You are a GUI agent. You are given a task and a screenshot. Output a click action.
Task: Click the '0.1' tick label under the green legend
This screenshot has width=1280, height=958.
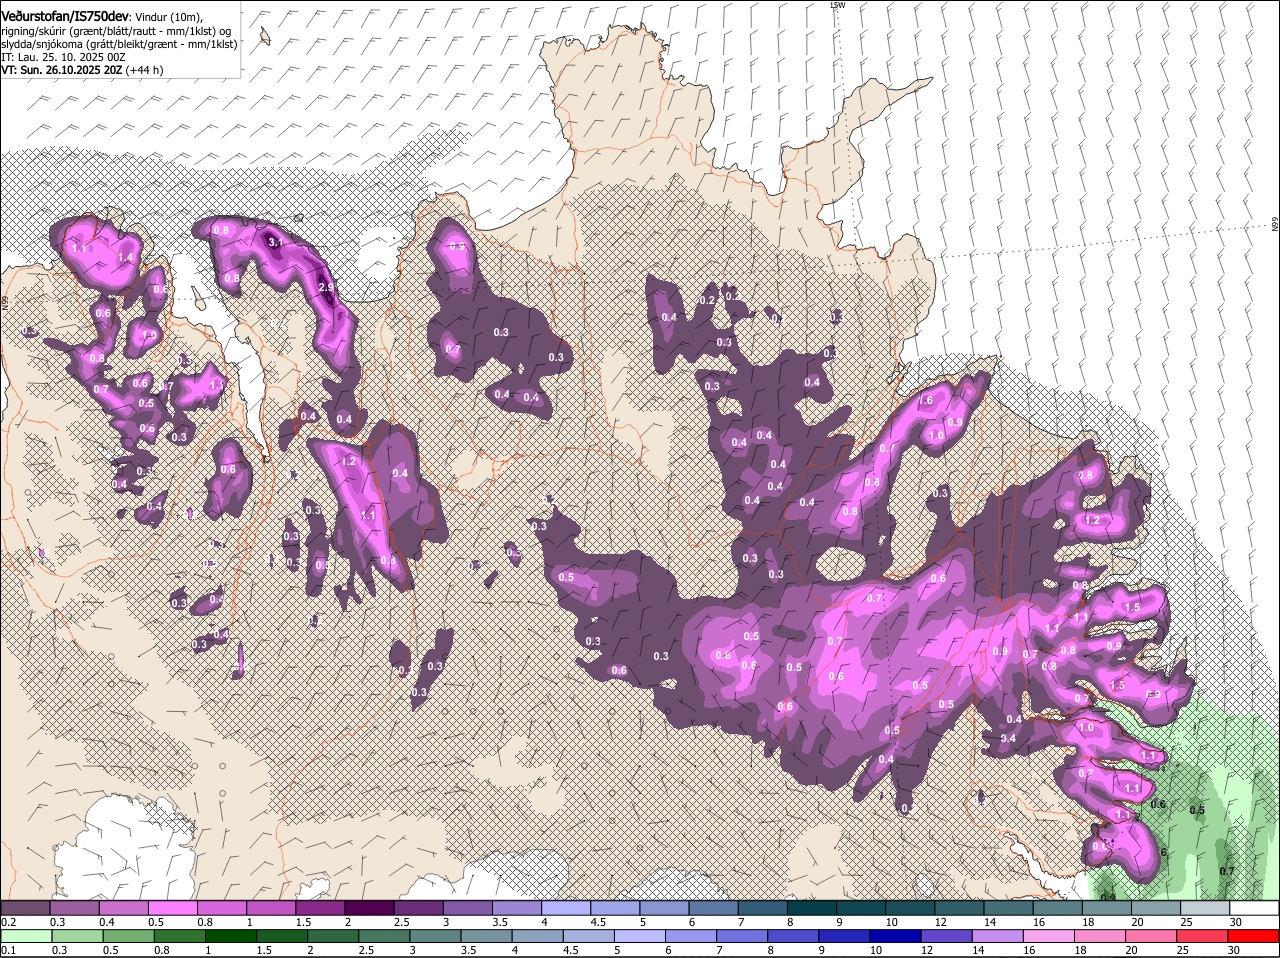tap(8, 950)
